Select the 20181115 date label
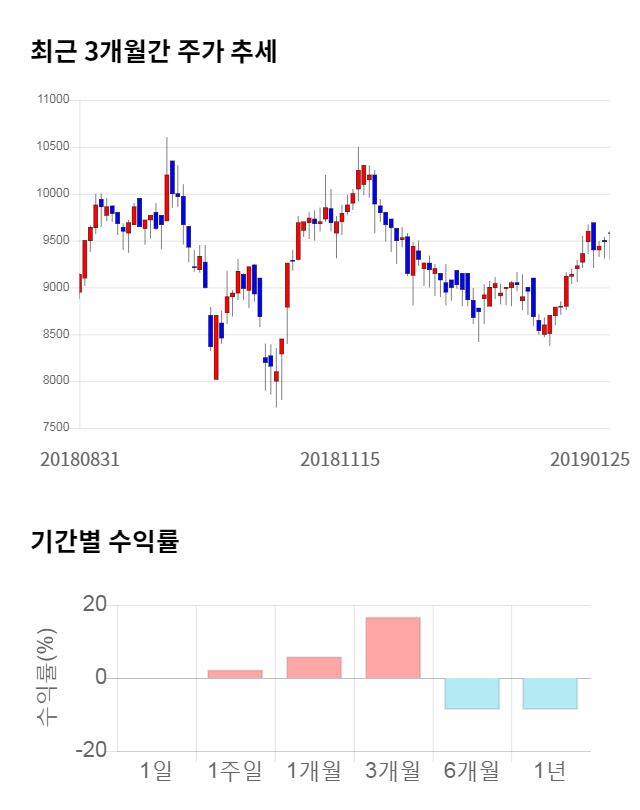This screenshot has height=810, width=640. (340, 459)
